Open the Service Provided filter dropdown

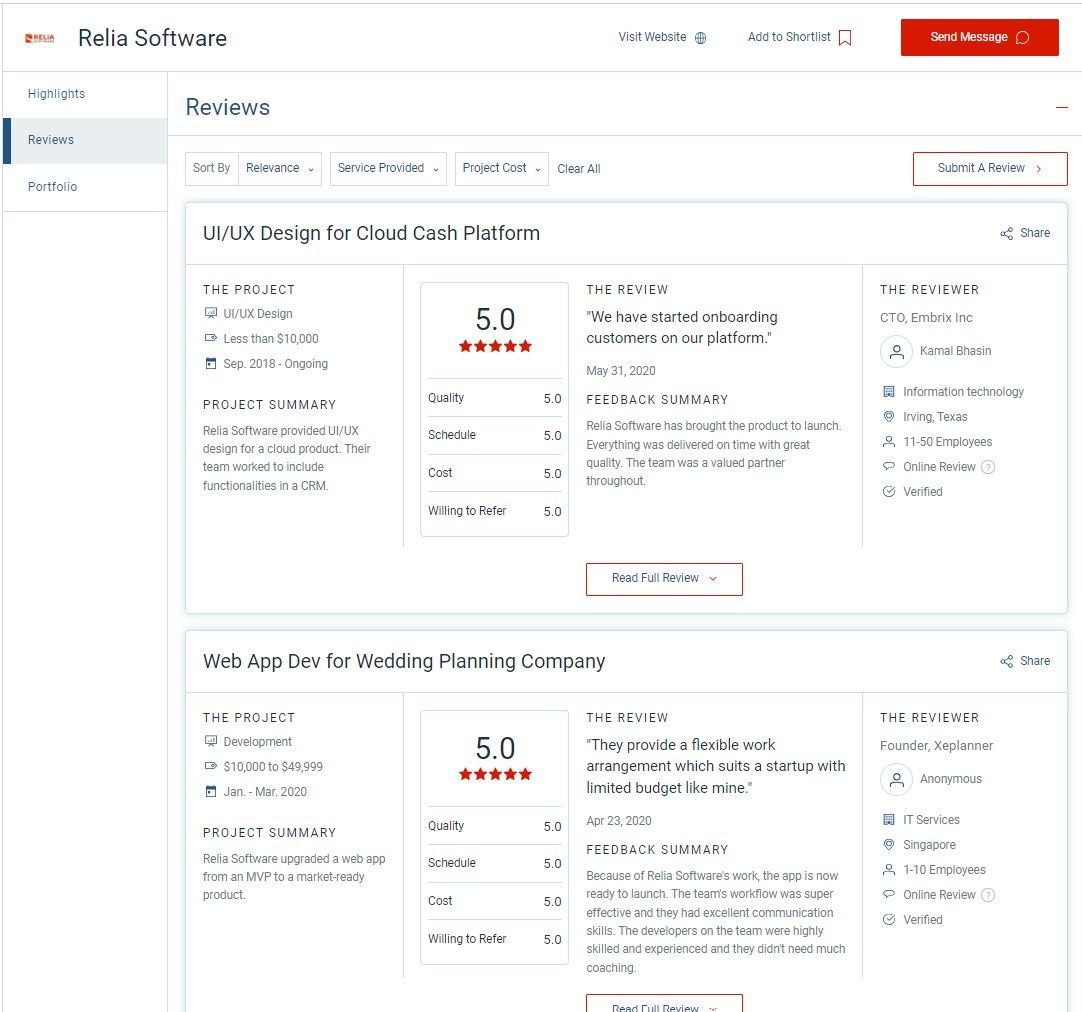point(388,169)
